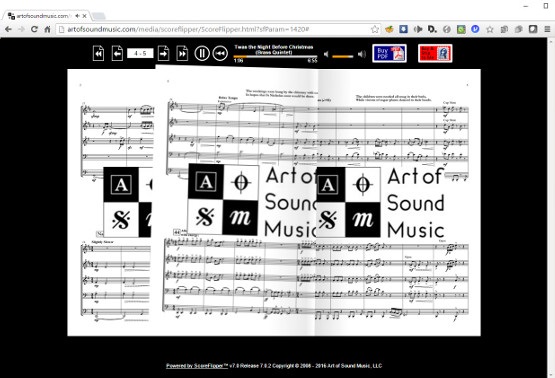The width and height of the screenshot is (555, 378).
Task: Click the green square extension icon
Action: coord(461,29)
